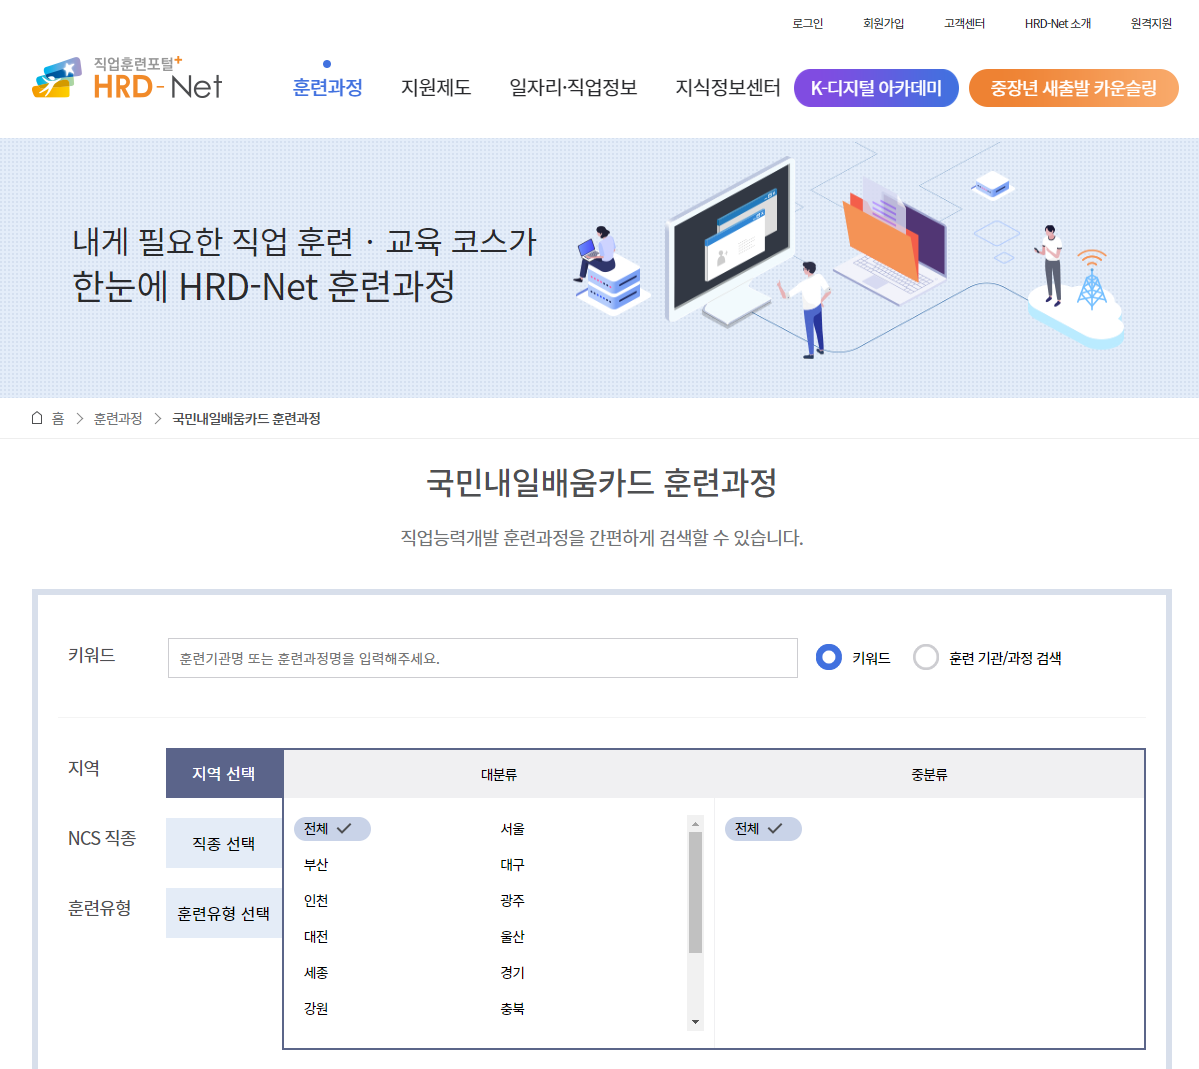Open the 지식정보센터 menu

tap(727, 87)
